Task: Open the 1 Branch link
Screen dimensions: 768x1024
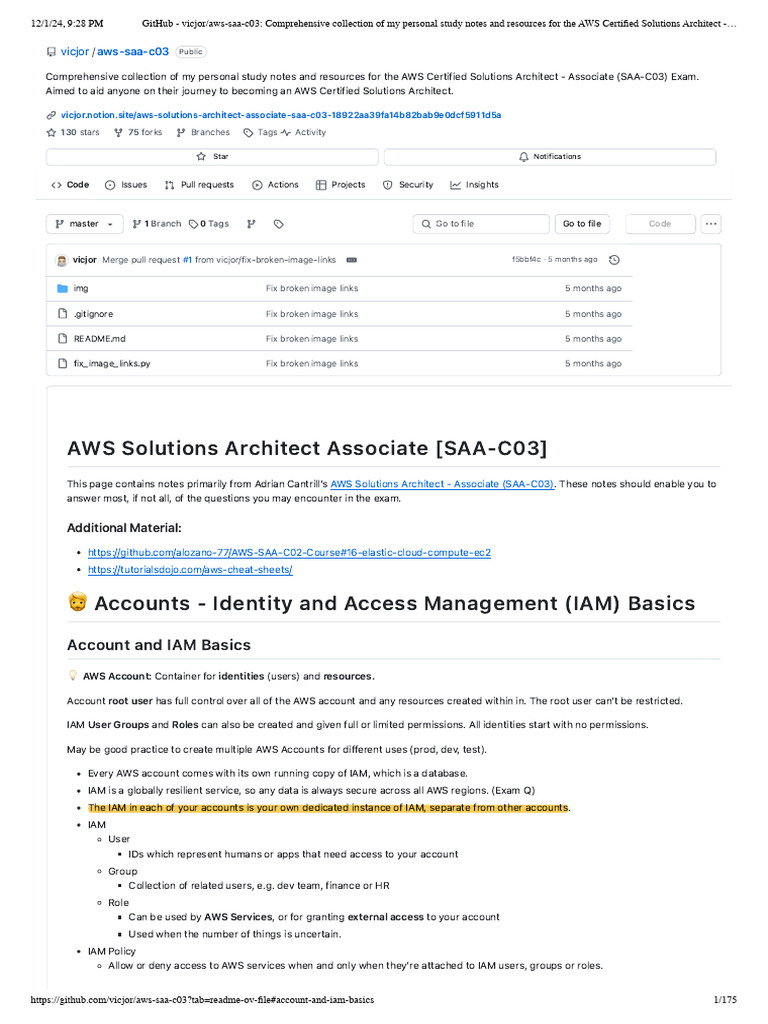Action: pyautogui.click(x=157, y=224)
